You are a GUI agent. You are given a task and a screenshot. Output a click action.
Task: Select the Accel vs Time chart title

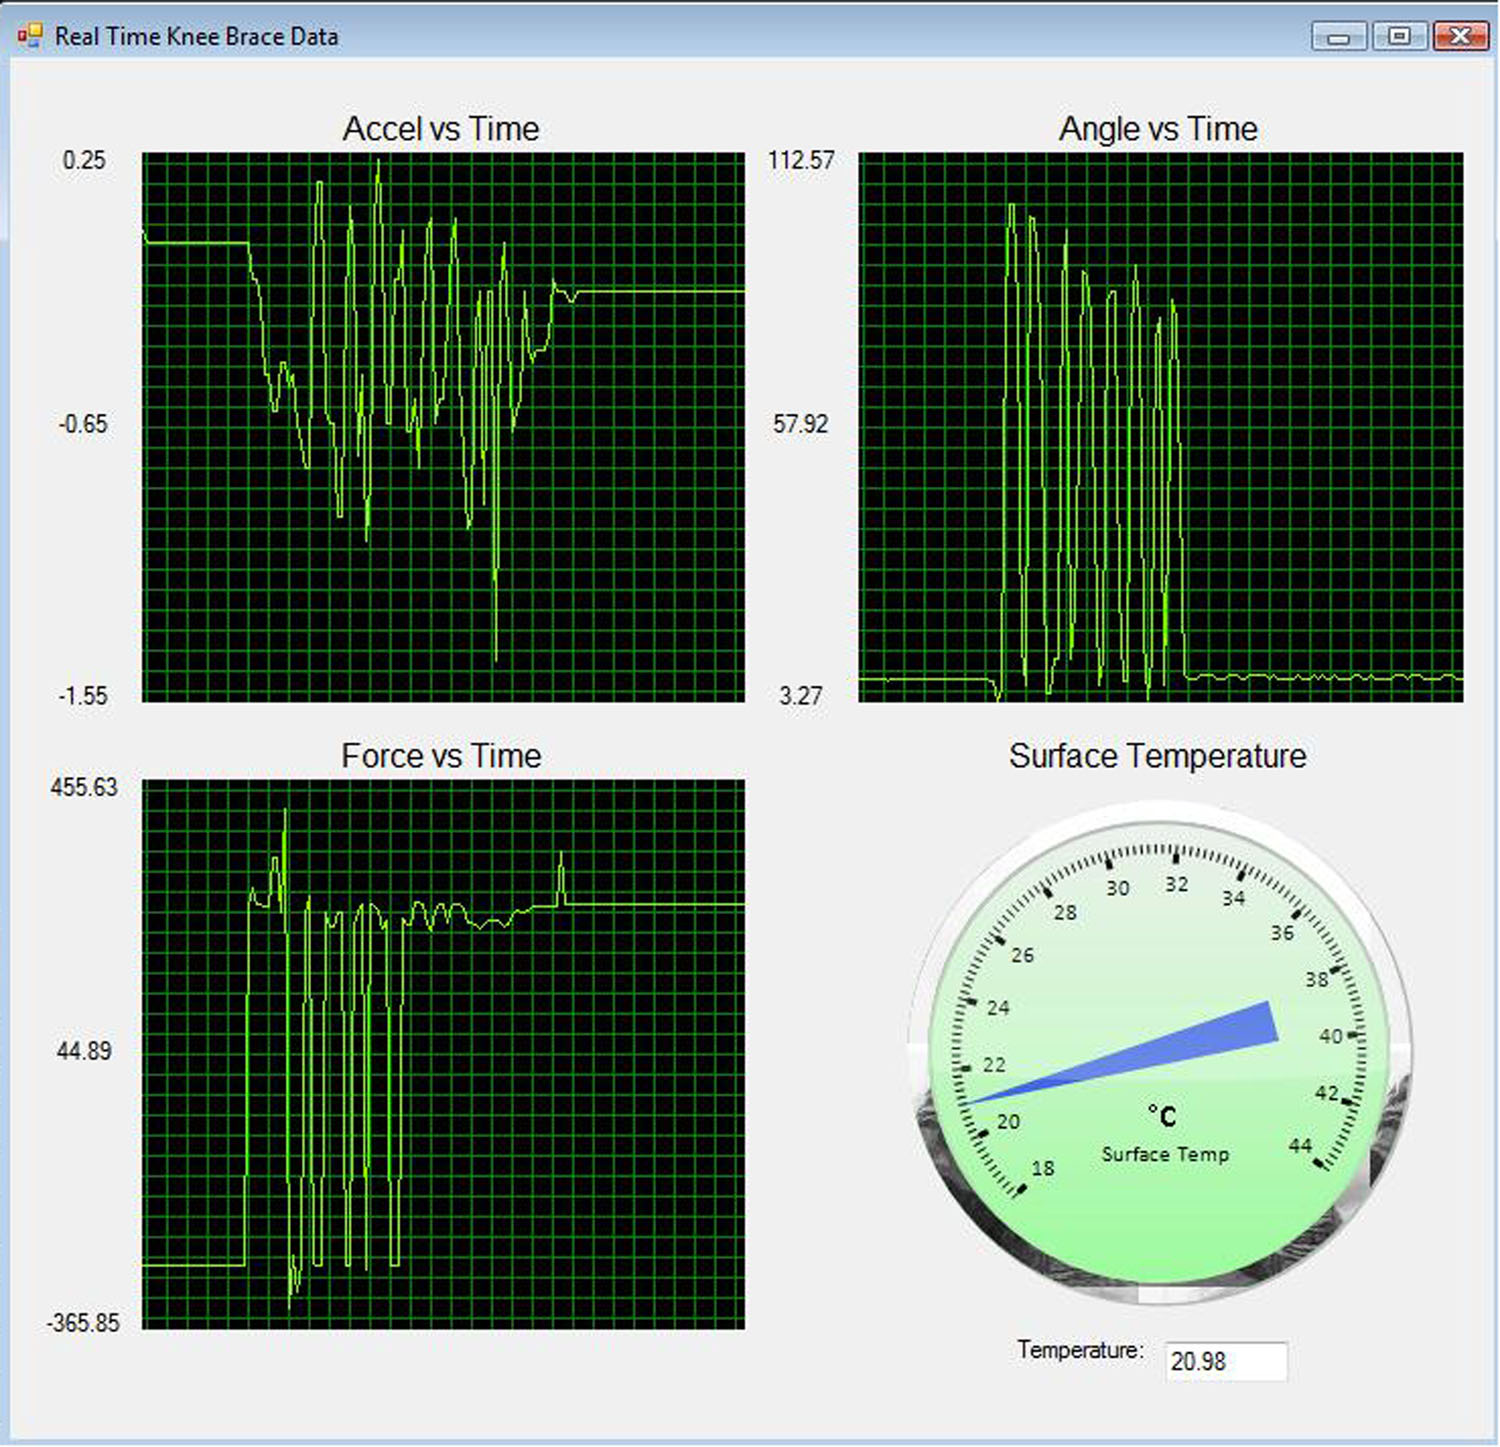[441, 129]
